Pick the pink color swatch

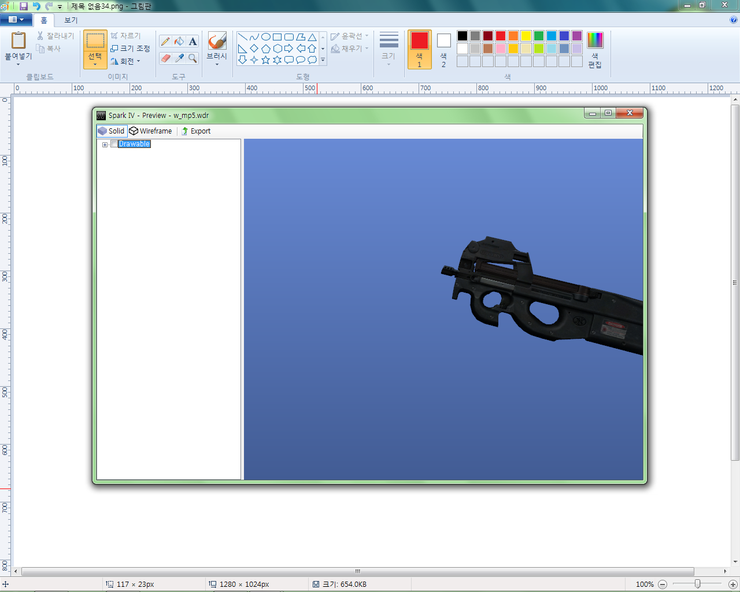pyautogui.click(x=501, y=48)
